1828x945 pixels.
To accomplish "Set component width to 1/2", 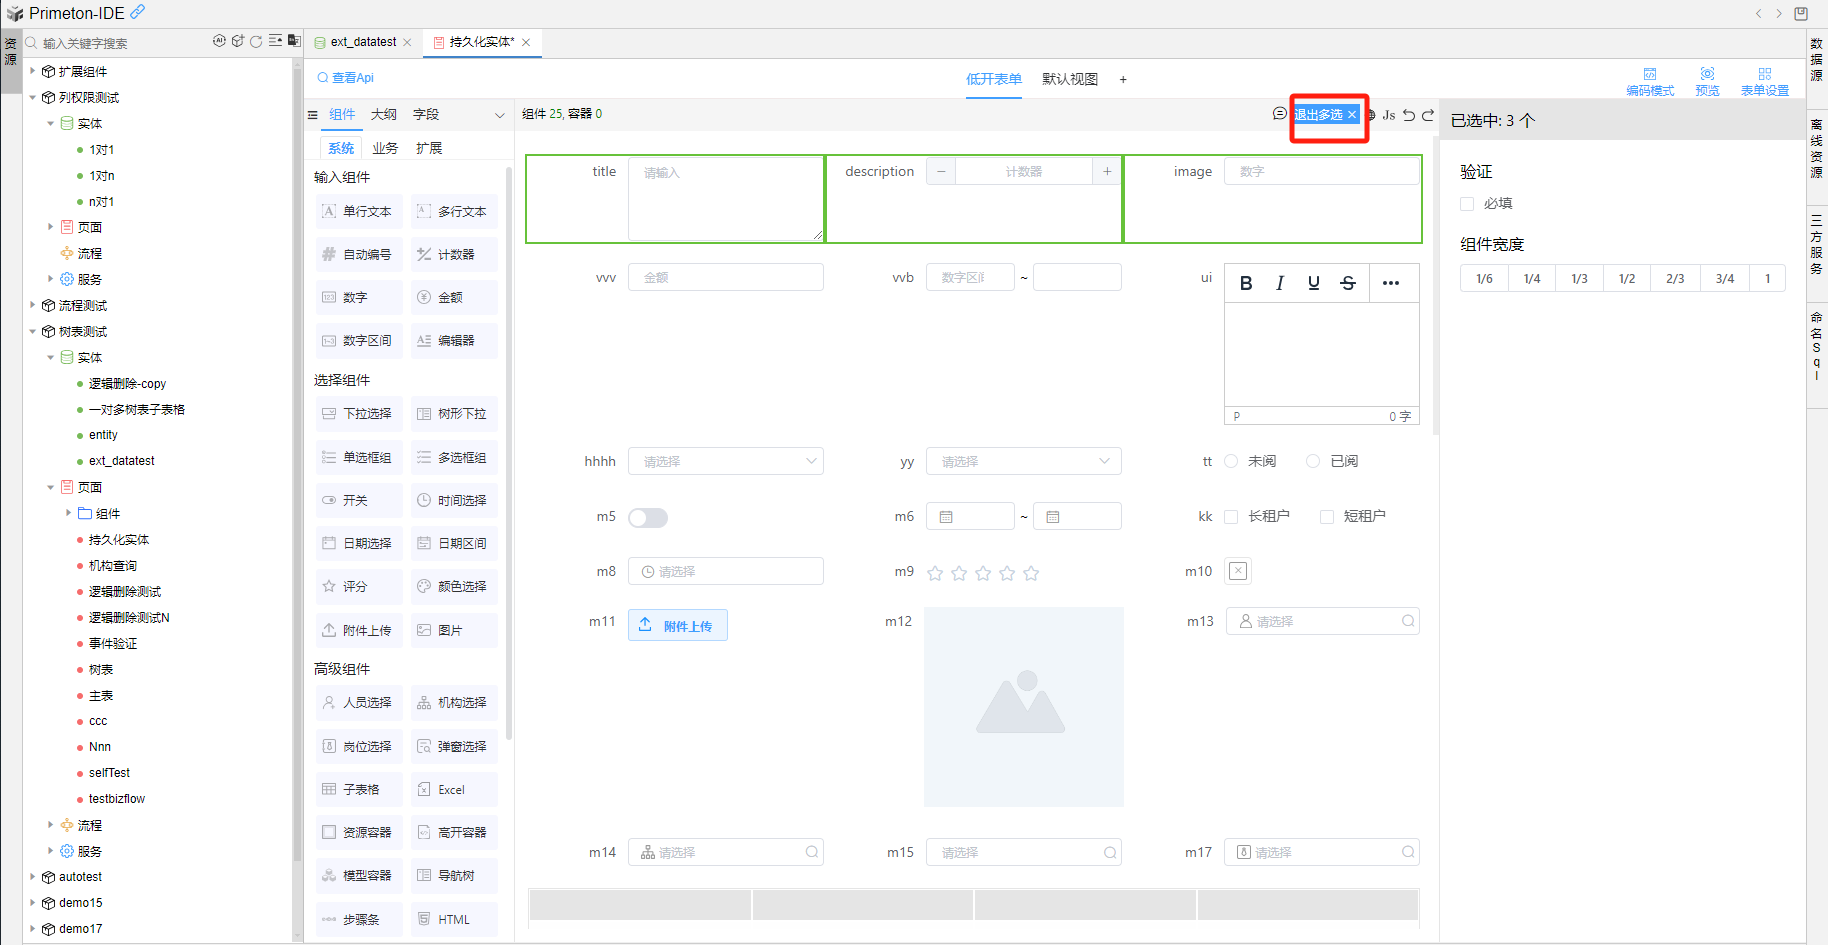I will pos(1626,279).
